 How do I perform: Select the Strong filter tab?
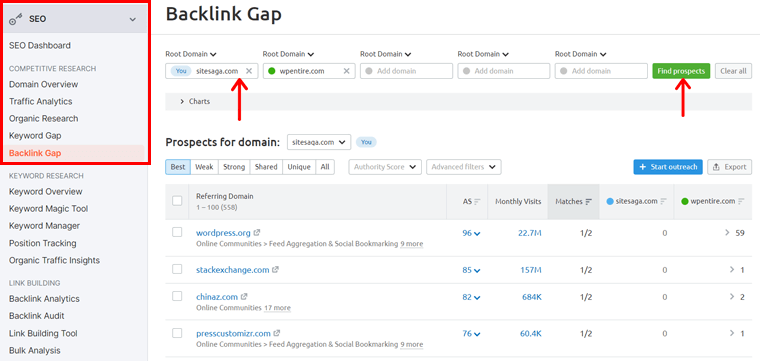234,167
